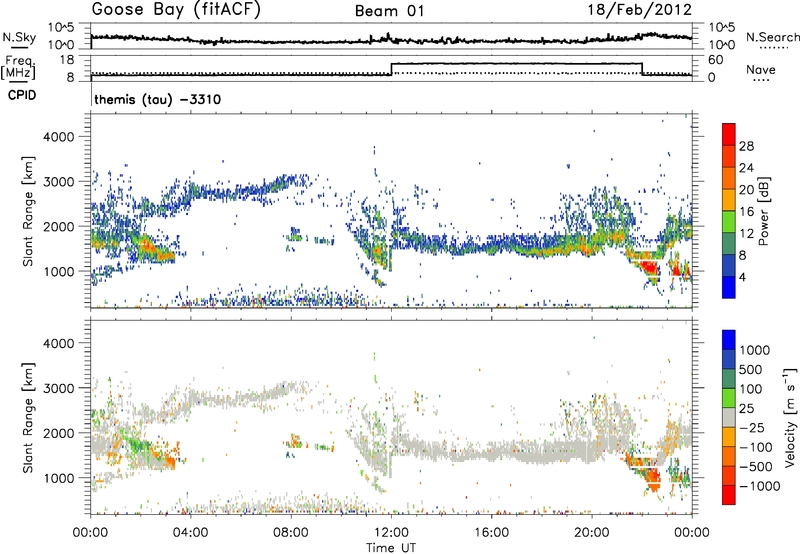Click the "Freq. [MHz]" axis label
Image resolution: width=800 pixels, height=554 pixels.
[x=18, y=68]
